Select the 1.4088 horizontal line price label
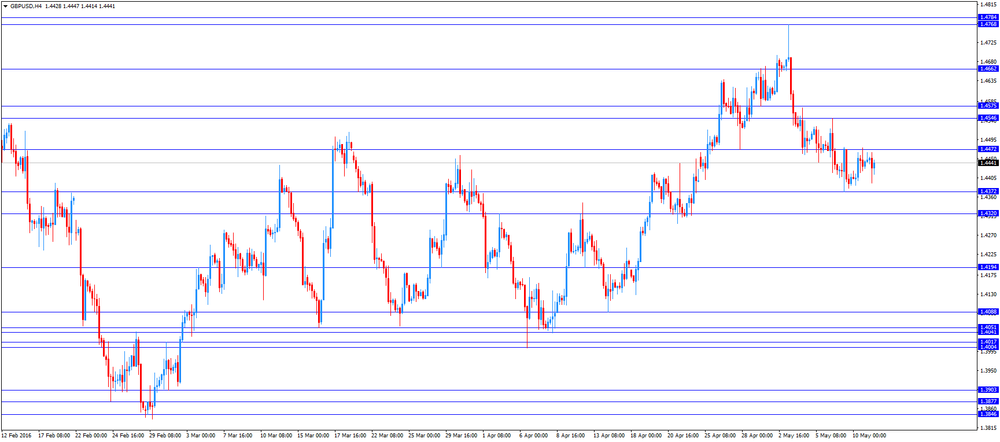 [x=987, y=312]
